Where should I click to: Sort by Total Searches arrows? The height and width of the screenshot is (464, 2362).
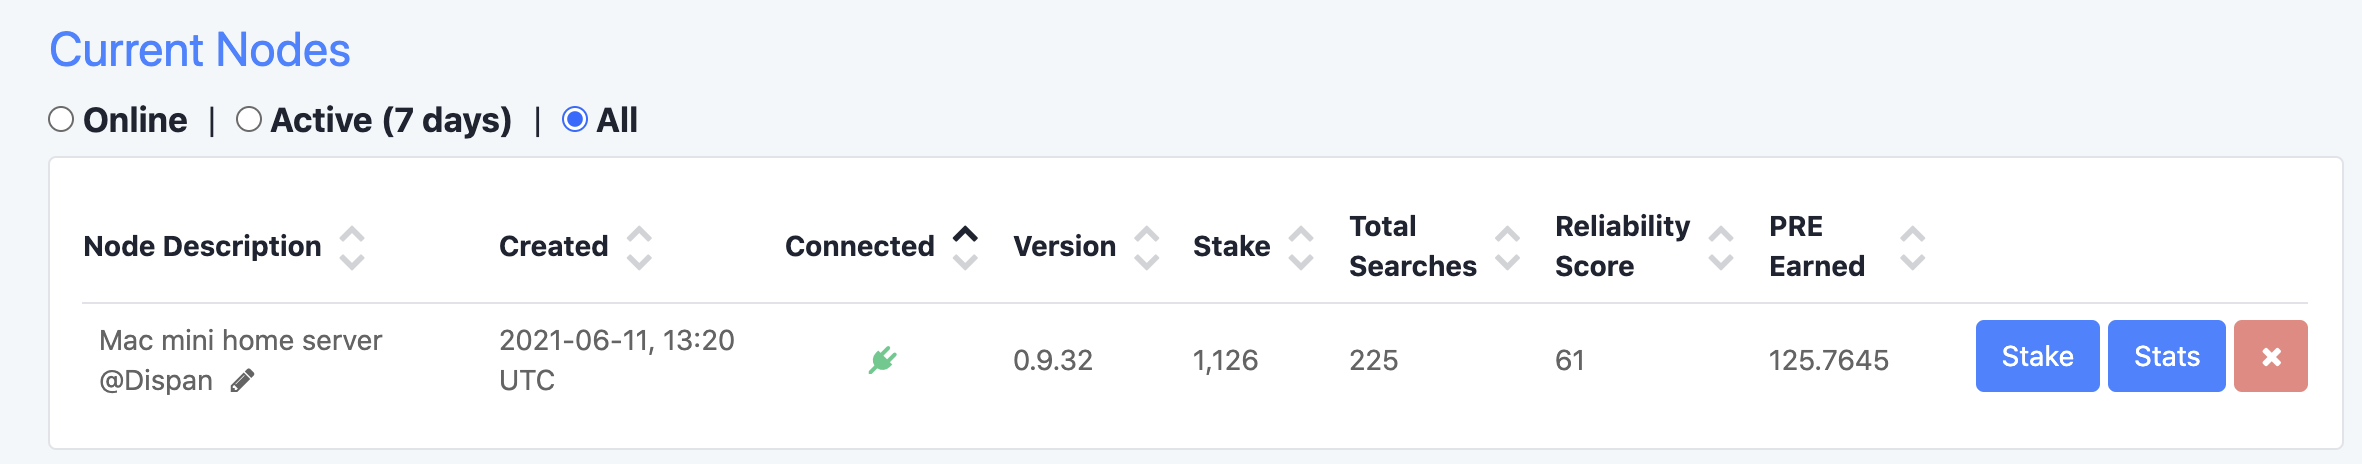click(1507, 248)
